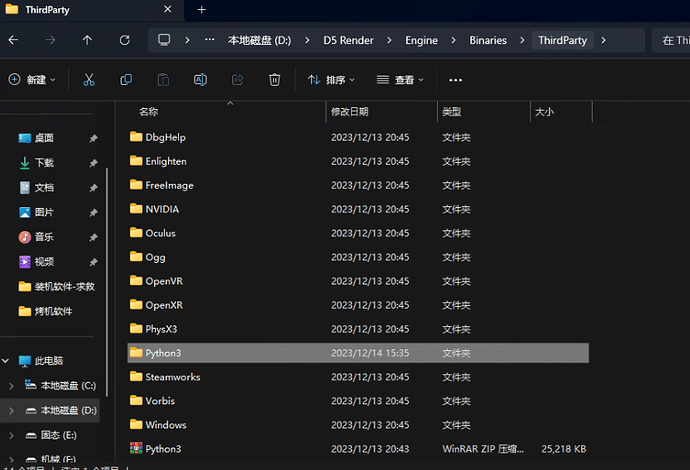Refresh the current folder view
The width and height of the screenshot is (690, 470).
click(125, 40)
